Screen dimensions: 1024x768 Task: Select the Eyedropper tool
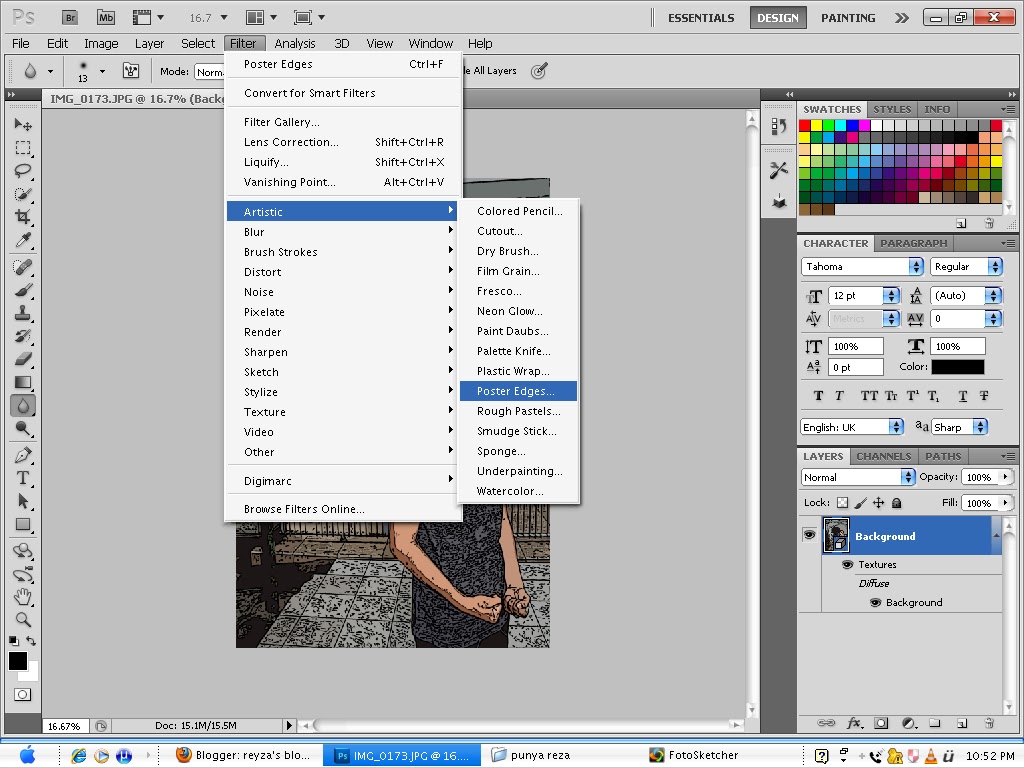23,240
